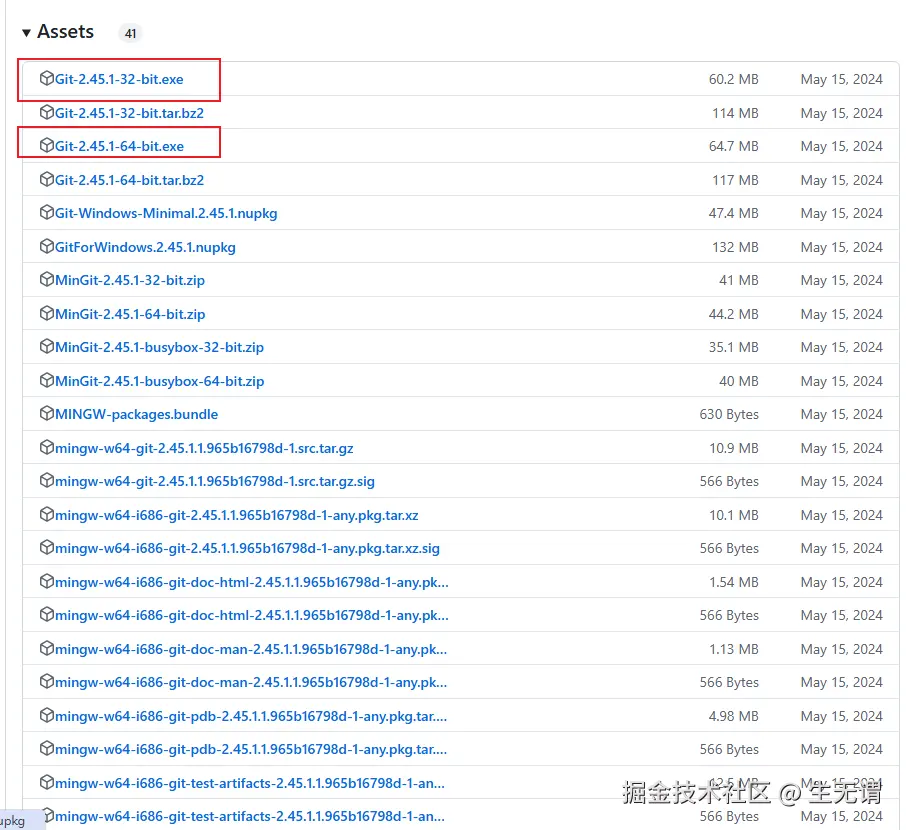Click the 630 Bytes size text

click(x=729, y=414)
